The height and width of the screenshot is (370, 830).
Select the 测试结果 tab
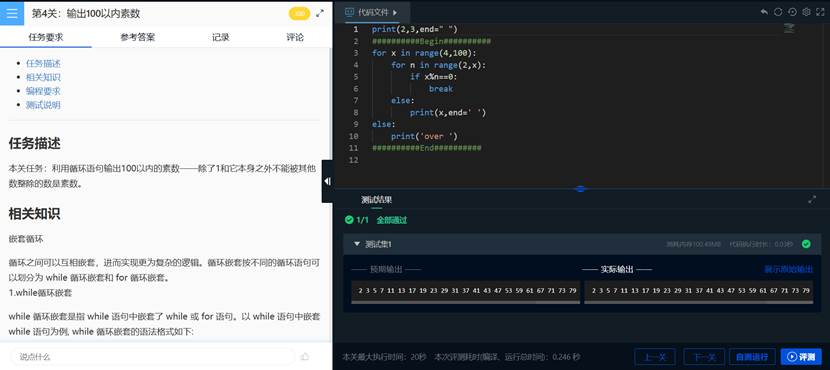pyautogui.click(x=376, y=200)
